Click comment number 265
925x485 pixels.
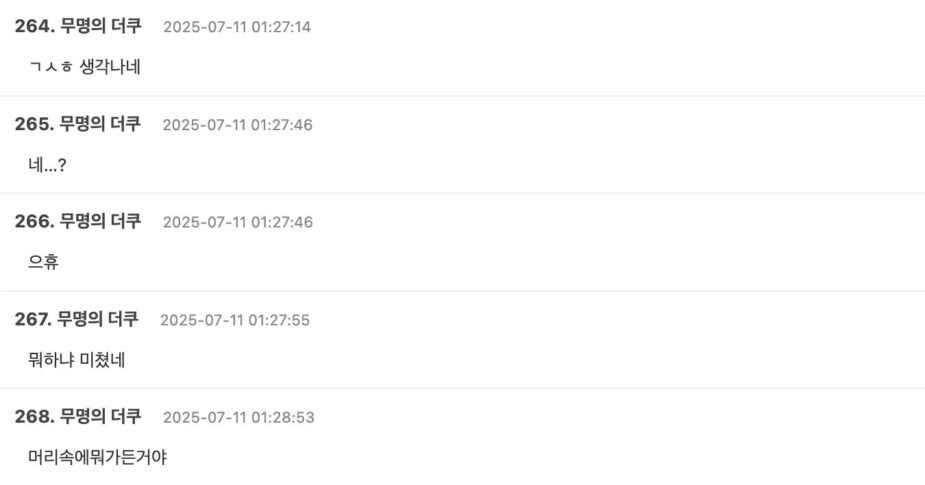coord(33,124)
